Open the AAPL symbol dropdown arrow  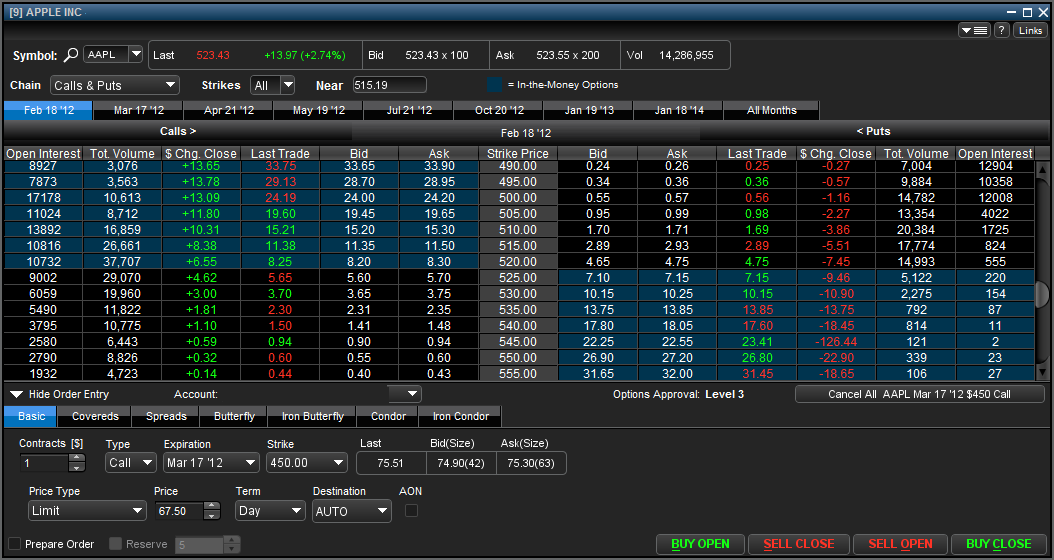tap(136, 54)
